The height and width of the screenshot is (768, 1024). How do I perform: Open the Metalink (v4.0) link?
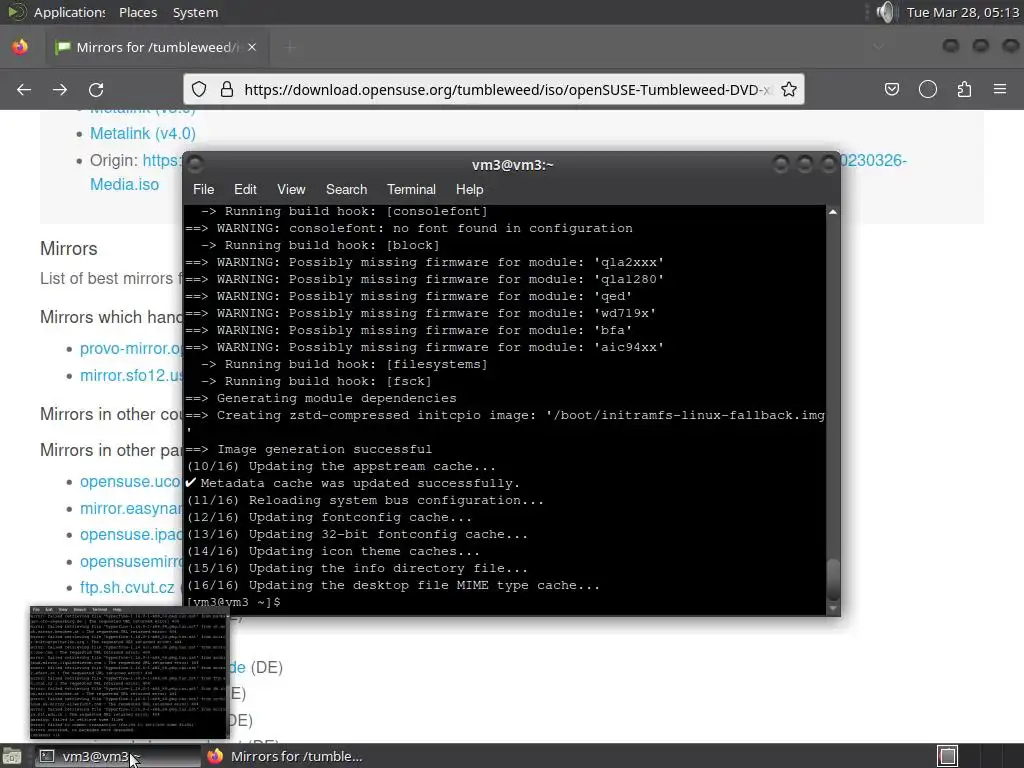142,133
